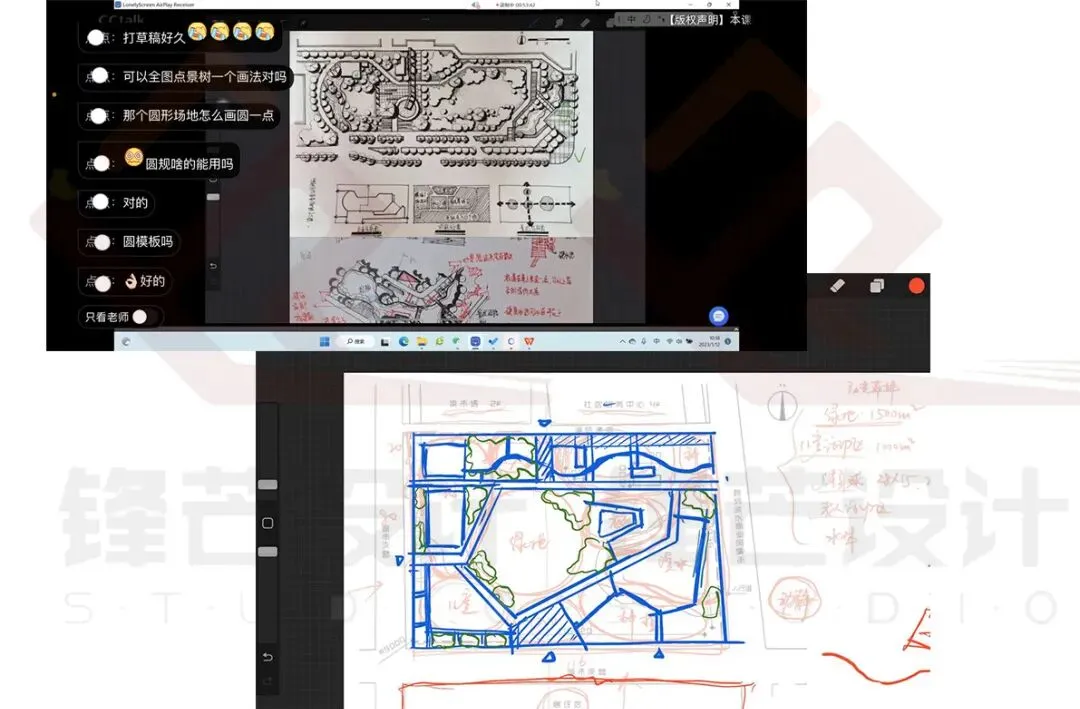Open File Explorer from the taskbar
The image size is (1080, 709).
pos(422,341)
